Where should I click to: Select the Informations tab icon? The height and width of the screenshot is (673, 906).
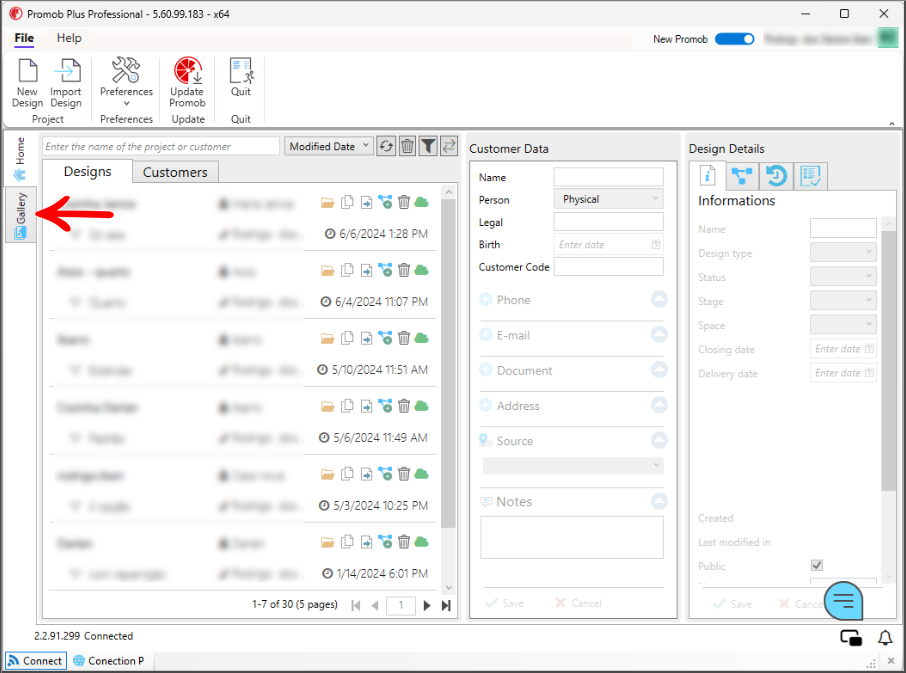coord(707,176)
